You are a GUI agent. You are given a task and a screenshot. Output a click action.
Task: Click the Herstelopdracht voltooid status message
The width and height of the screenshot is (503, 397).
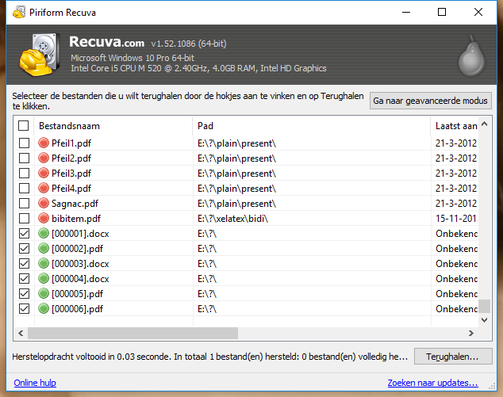[x=210, y=357]
